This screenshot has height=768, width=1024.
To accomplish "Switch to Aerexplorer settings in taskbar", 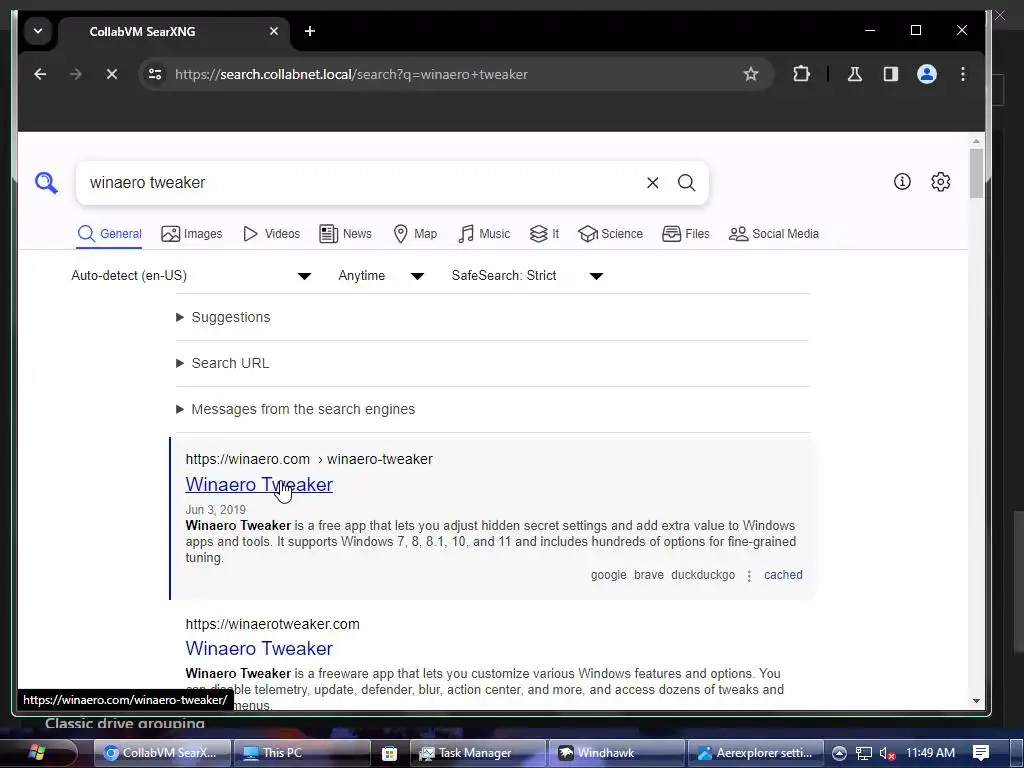I will pyautogui.click(x=754, y=753).
